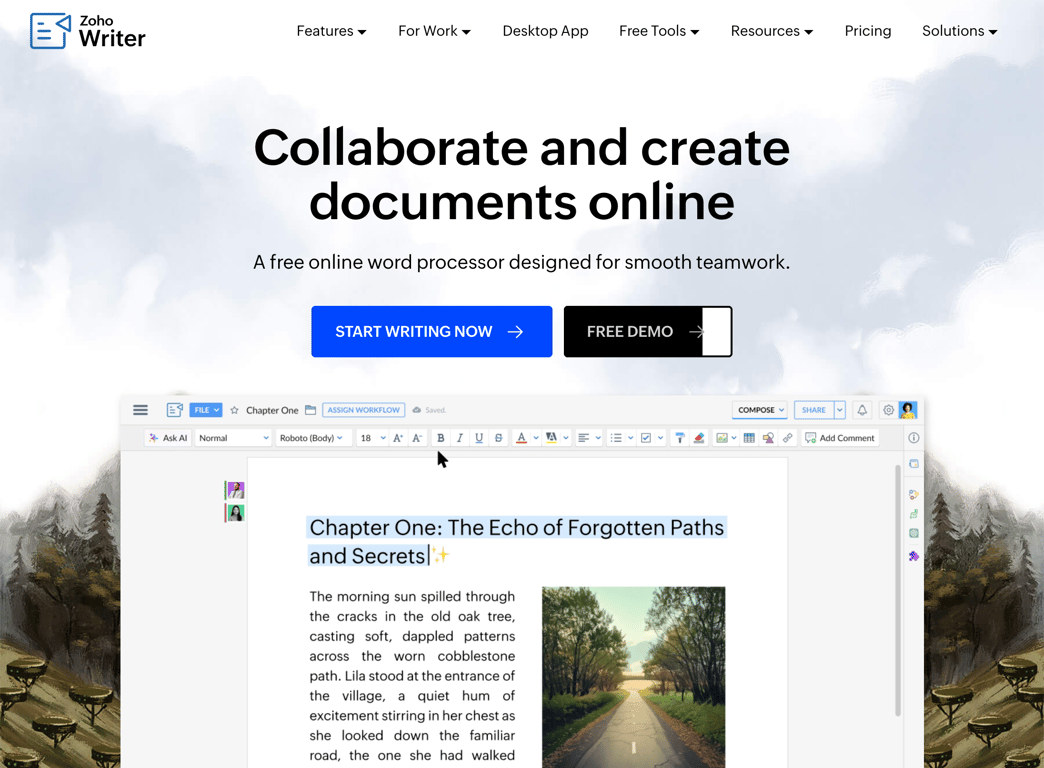Toggle bold formatting
Viewport: 1044px width, 768px height.
coord(440,437)
